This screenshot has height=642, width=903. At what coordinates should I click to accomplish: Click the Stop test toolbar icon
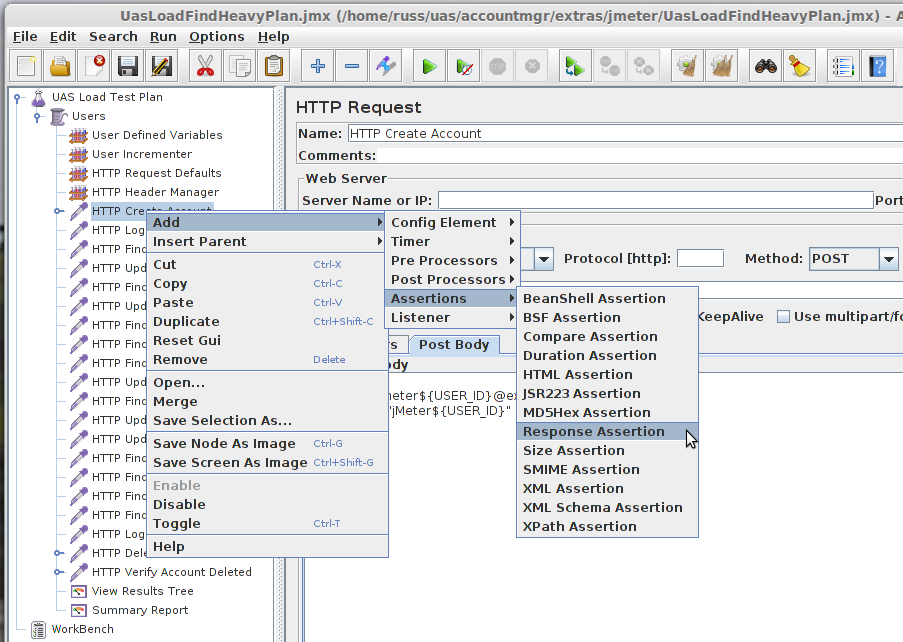point(497,66)
